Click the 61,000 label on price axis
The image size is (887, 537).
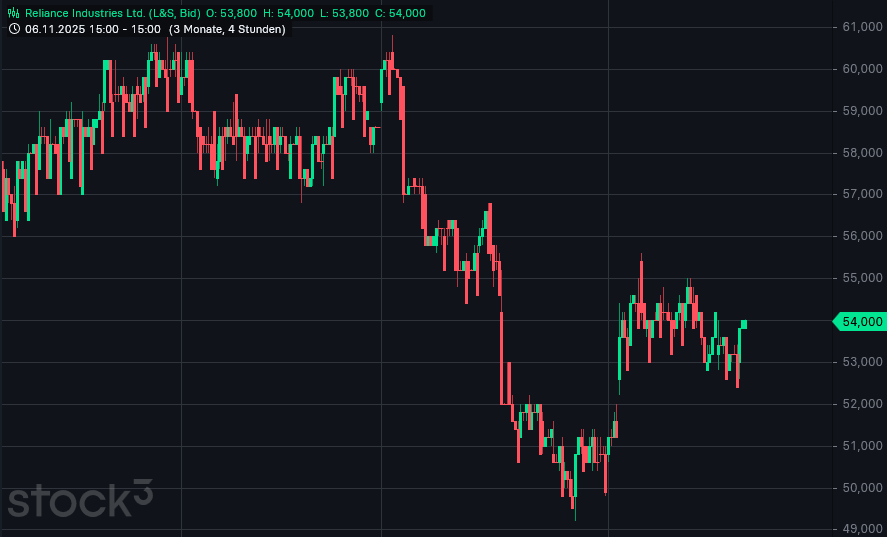click(863, 27)
